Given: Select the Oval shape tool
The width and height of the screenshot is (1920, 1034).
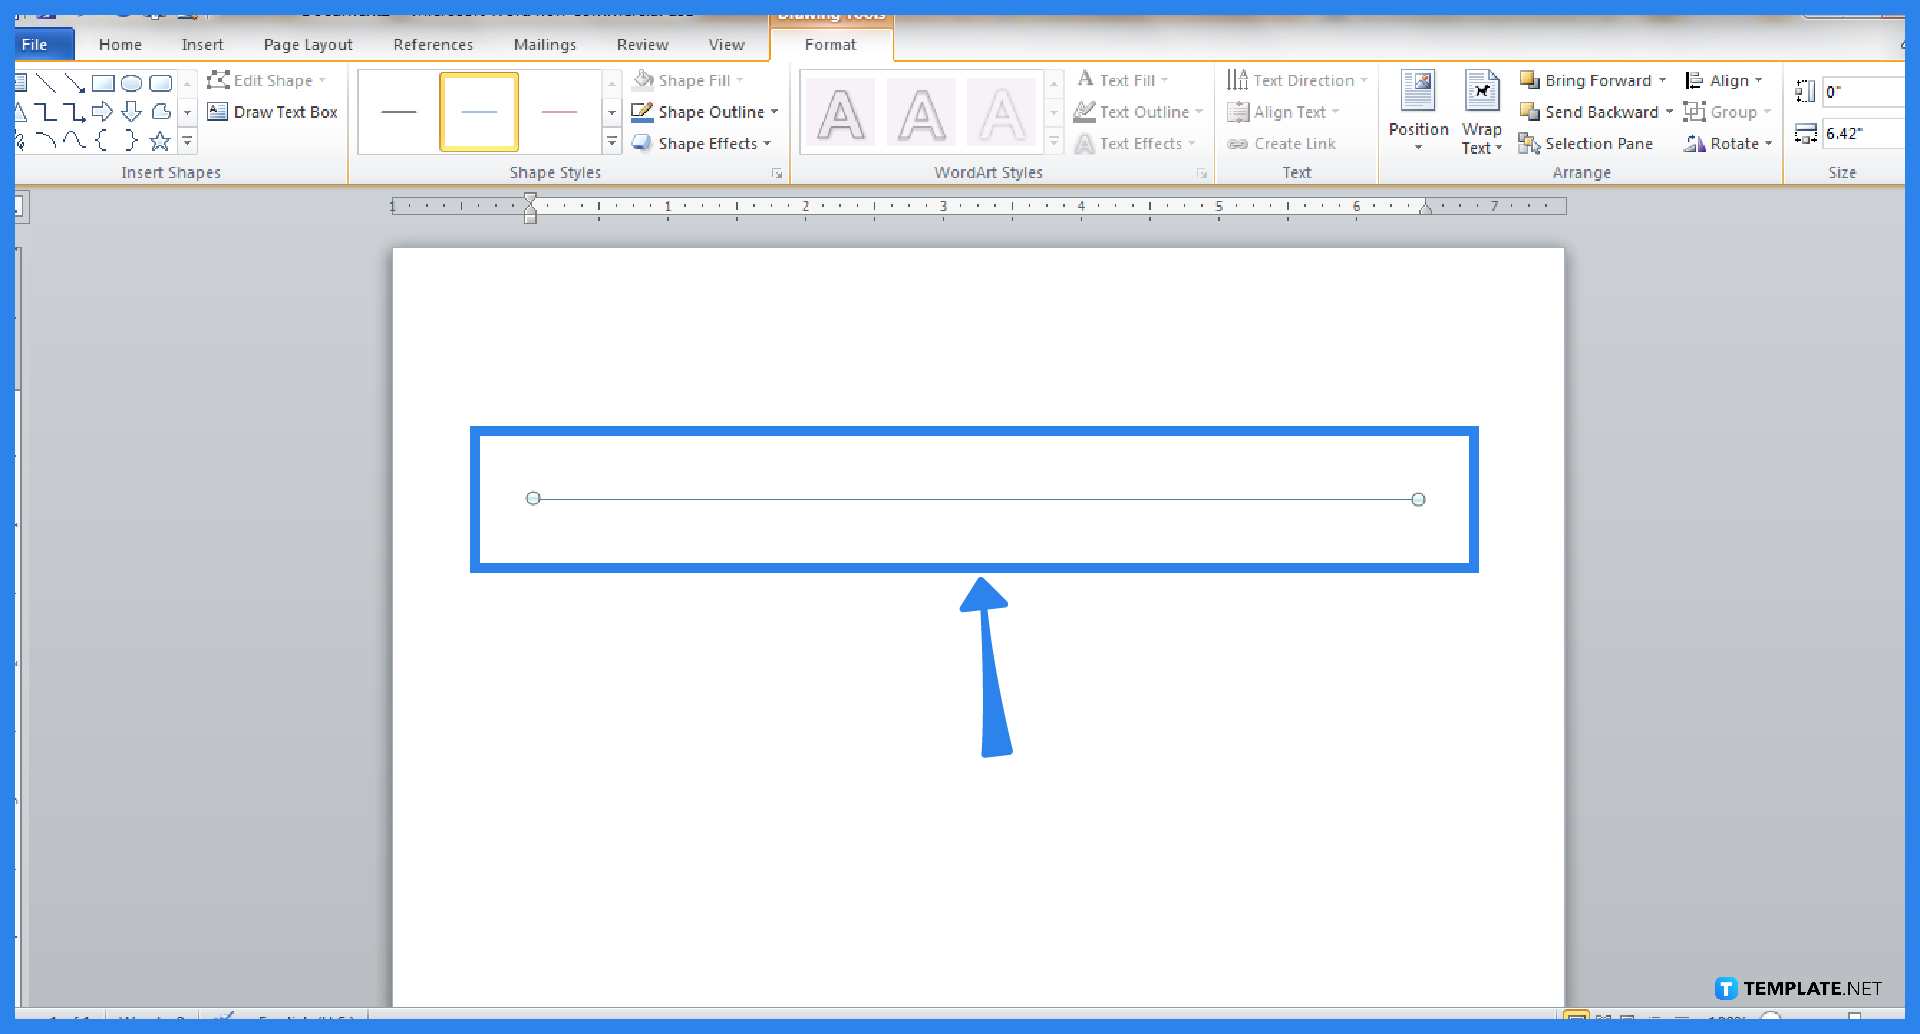Looking at the screenshot, I should coord(131,83).
